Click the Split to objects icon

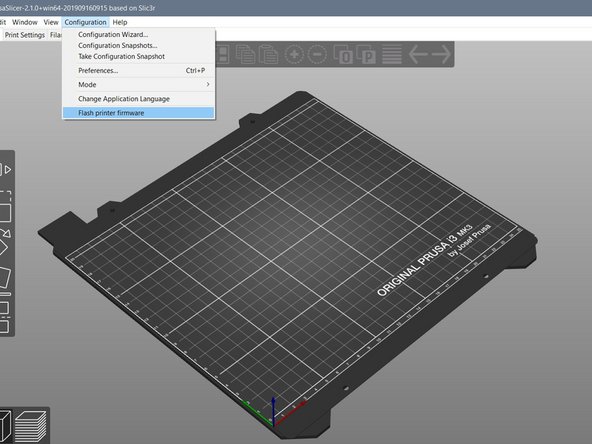tap(343, 54)
